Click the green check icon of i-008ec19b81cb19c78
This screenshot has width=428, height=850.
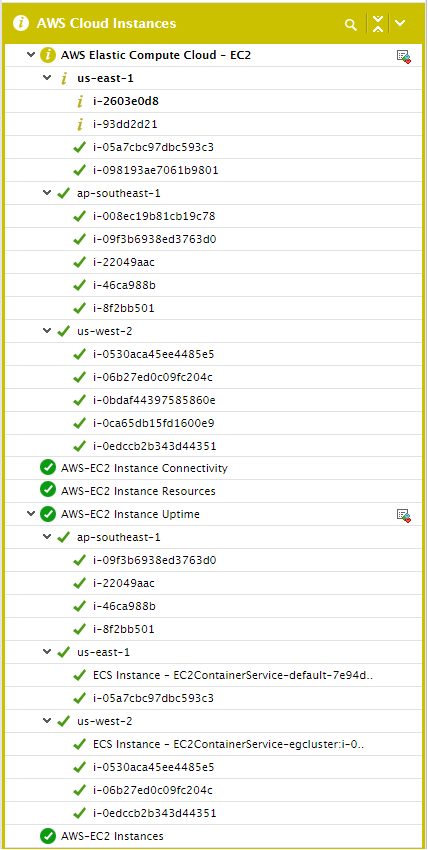pyautogui.click(x=80, y=216)
